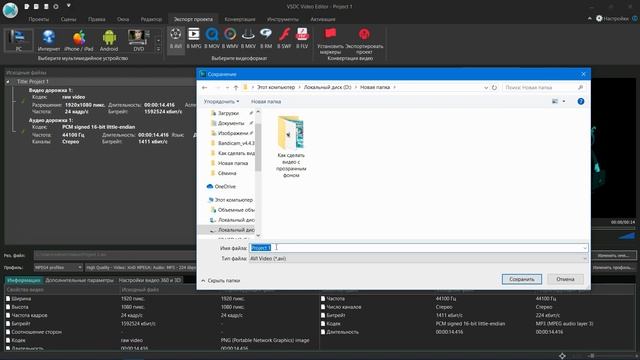Screen dimensions: 640x360
Task: Select the AVI video format
Action: (x=176, y=39)
